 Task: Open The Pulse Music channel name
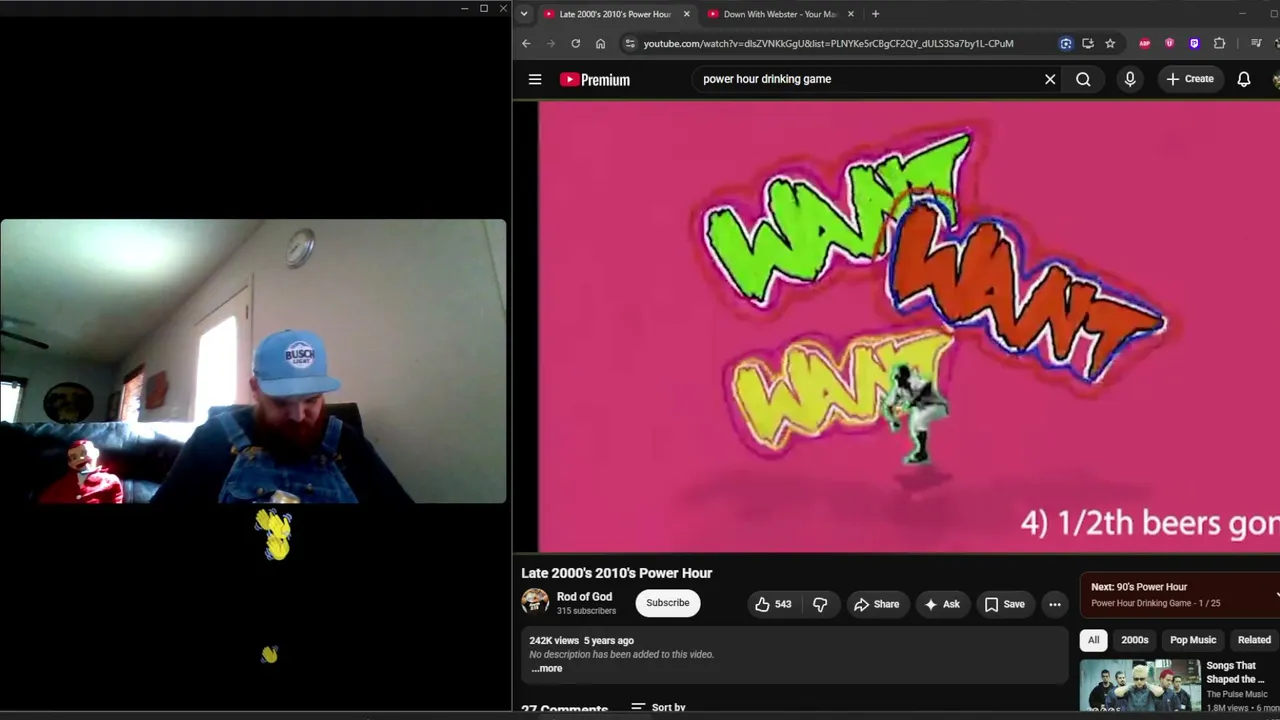pyautogui.click(x=1236, y=694)
